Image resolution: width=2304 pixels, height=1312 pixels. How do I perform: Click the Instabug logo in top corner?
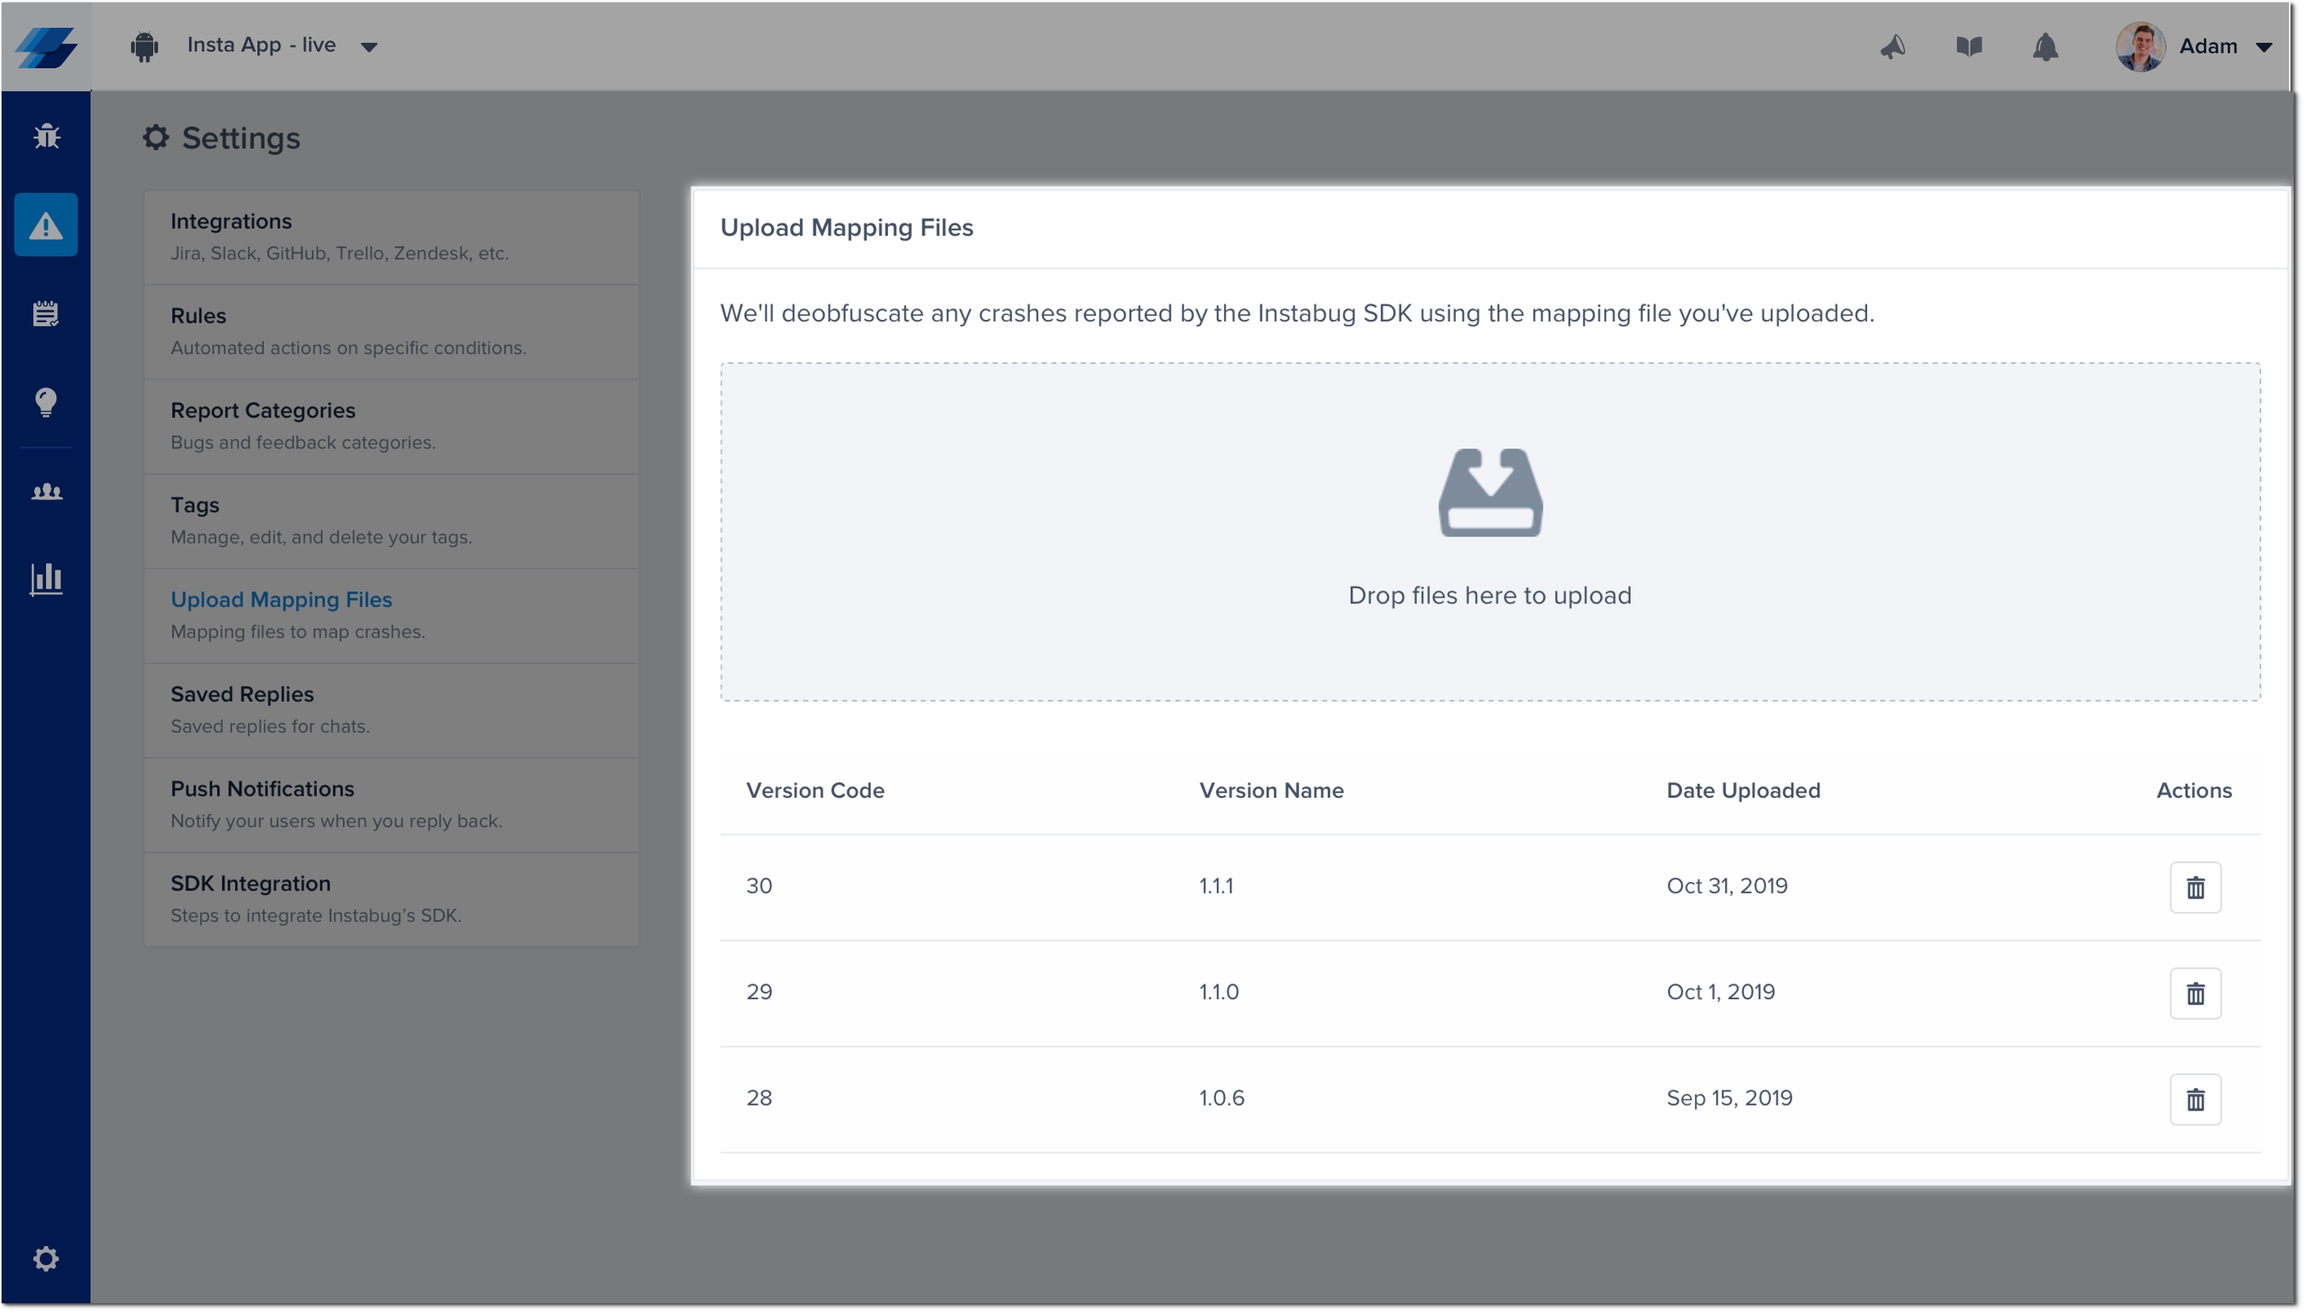46,47
